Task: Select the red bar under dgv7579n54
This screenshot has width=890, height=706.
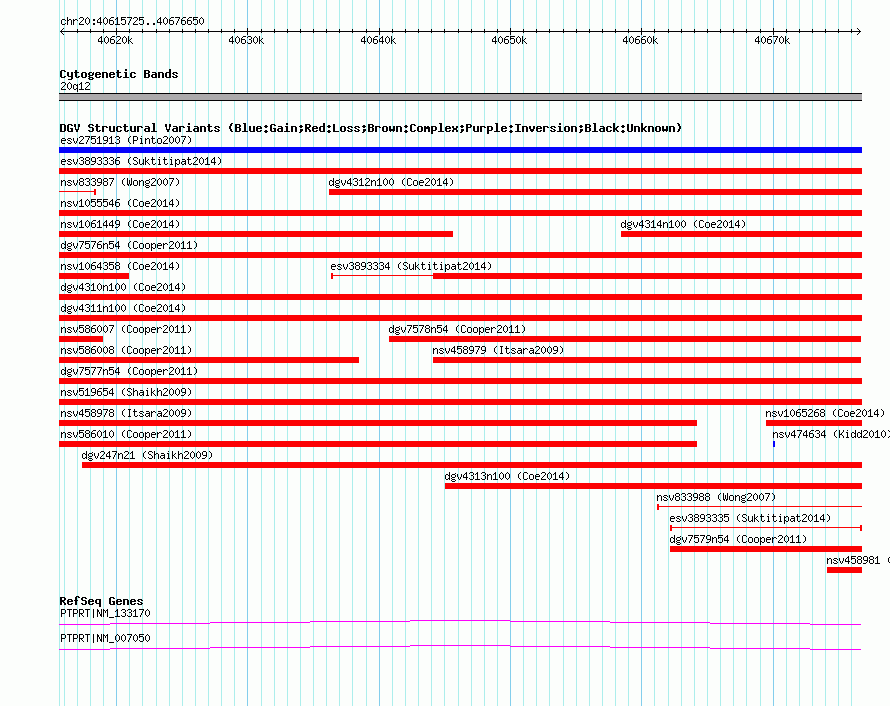Action: (766, 549)
